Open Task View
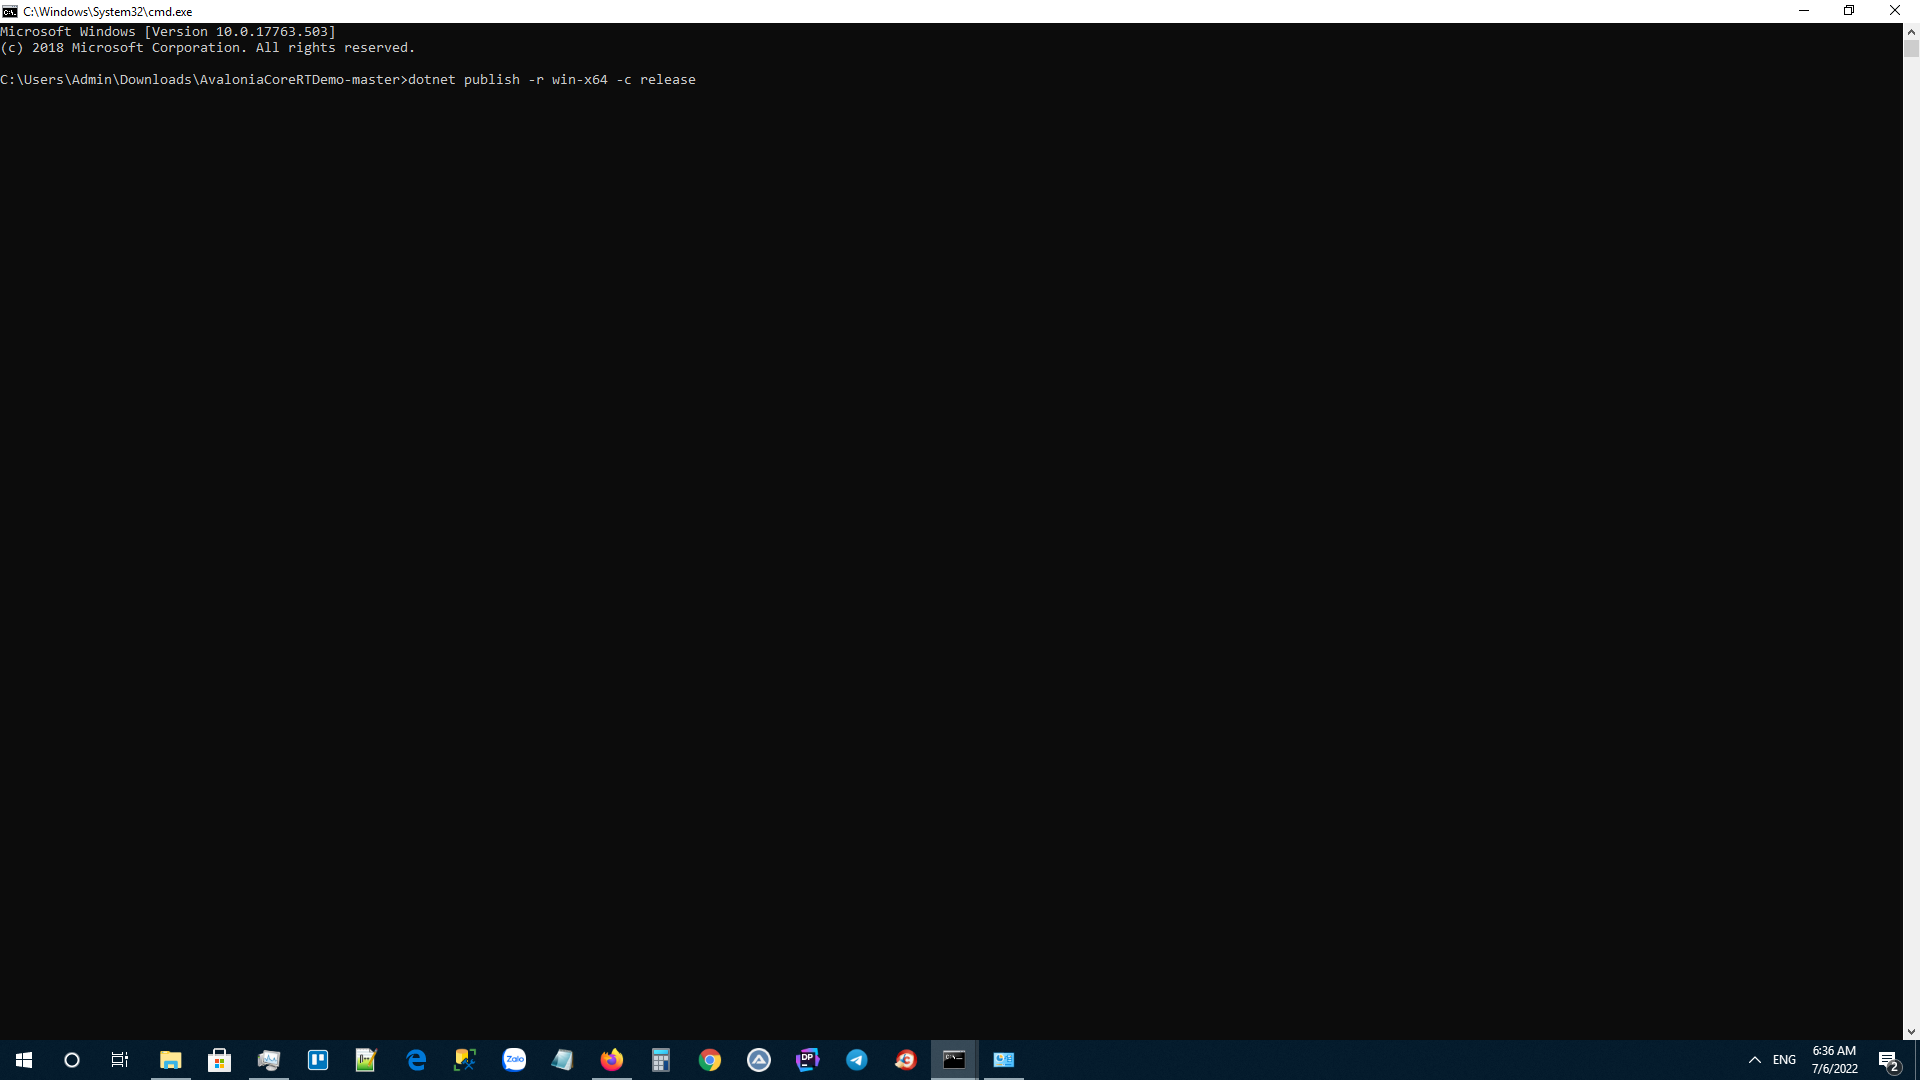The image size is (1920, 1080). point(119,1059)
